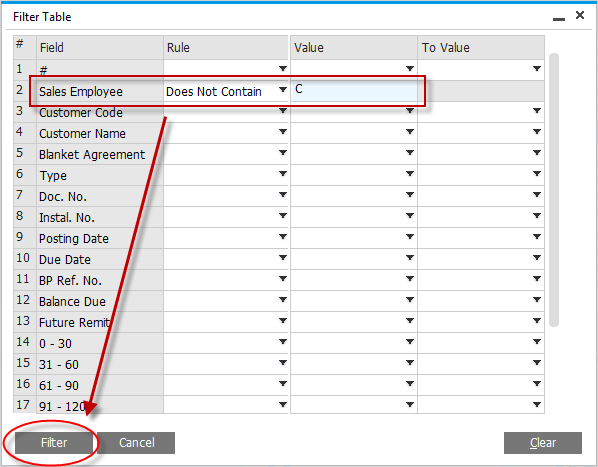598x467 pixels.
Task: Click the Filter button
Action: (54, 443)
